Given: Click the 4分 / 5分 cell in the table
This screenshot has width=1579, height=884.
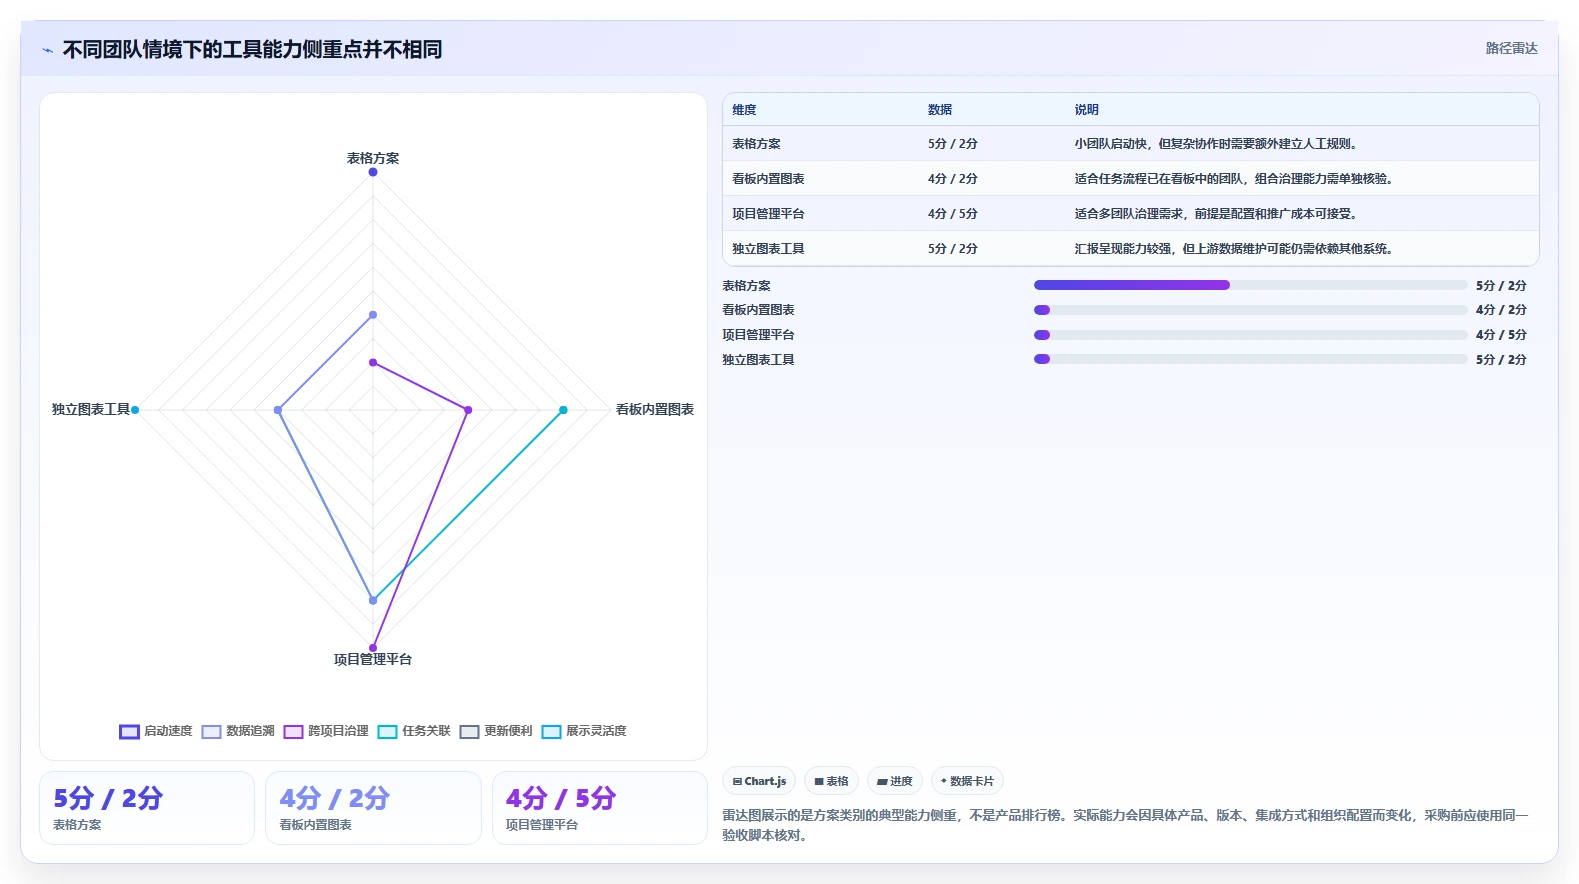Looking at the screenshot, I should [953, 214].
